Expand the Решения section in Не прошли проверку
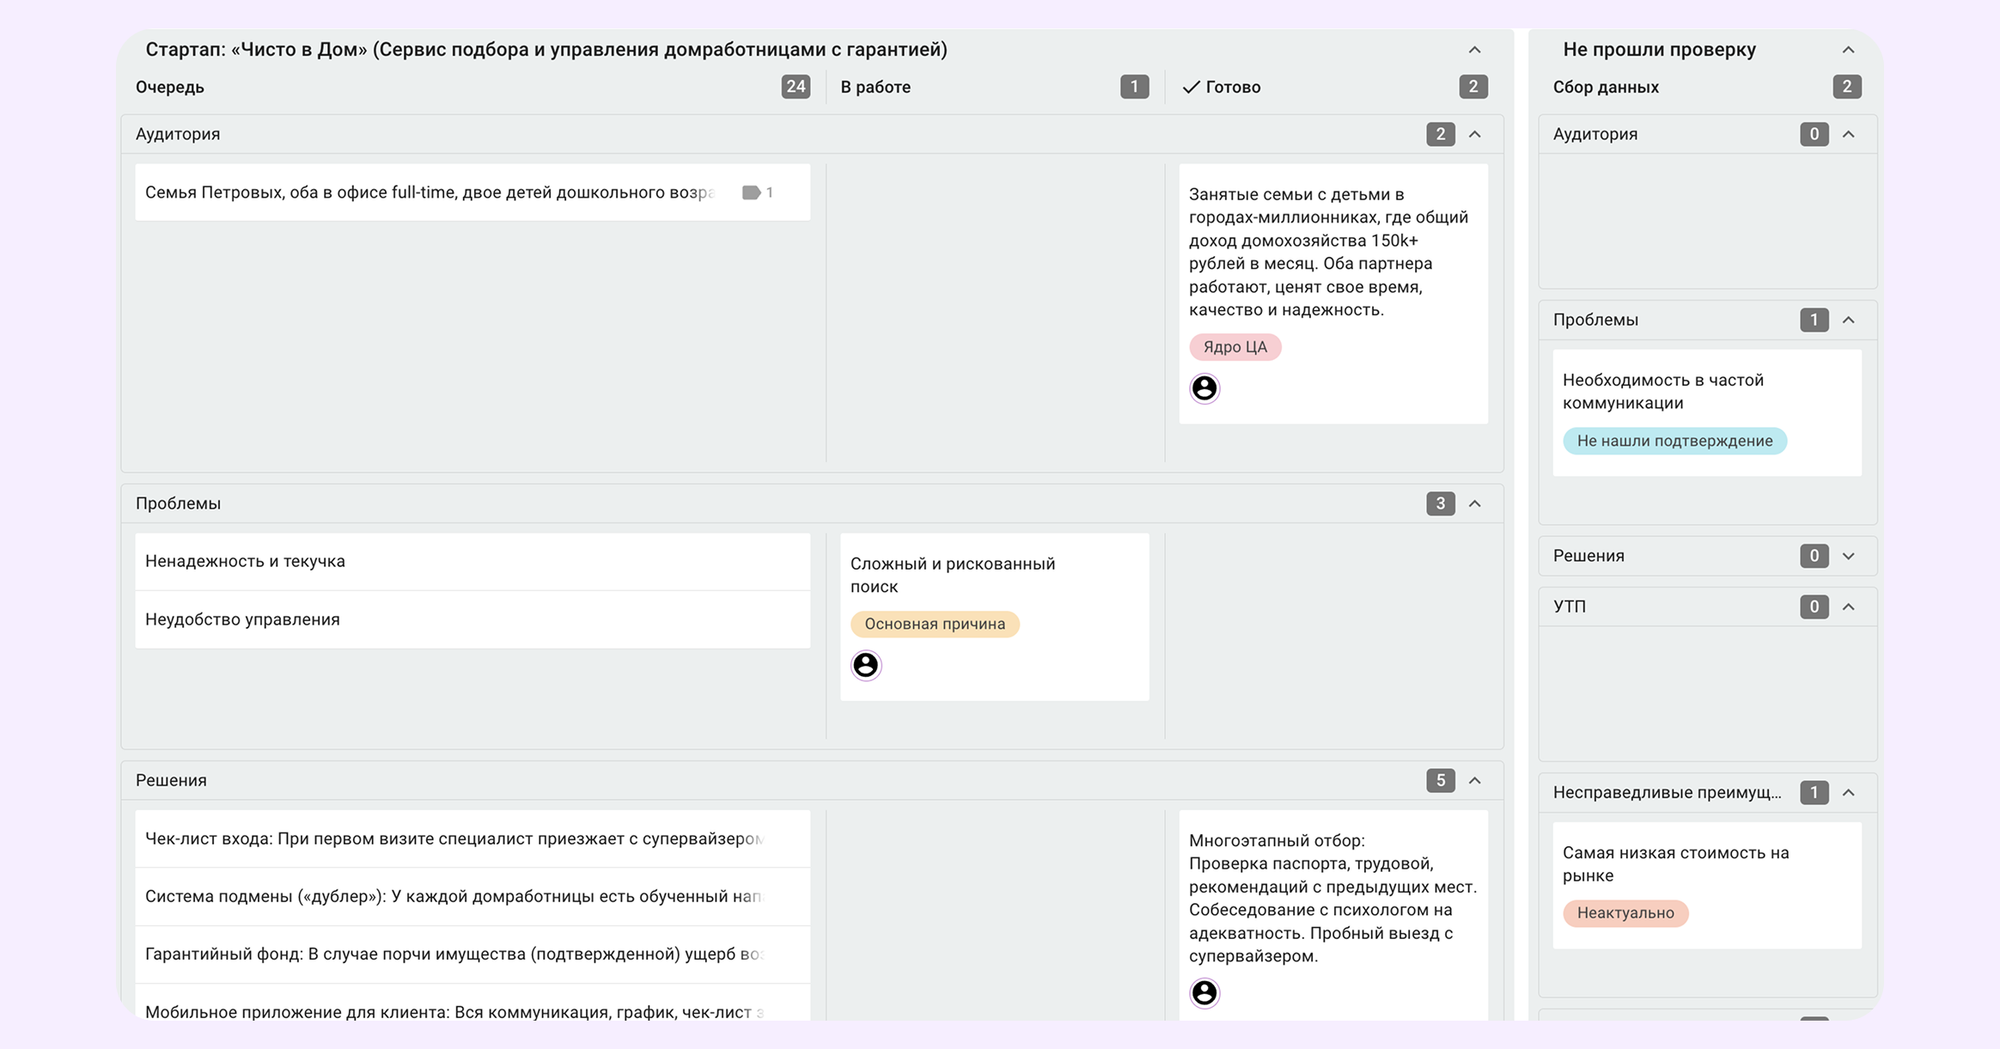Screen dimensions: 2000x1049 click(1848, 556)
